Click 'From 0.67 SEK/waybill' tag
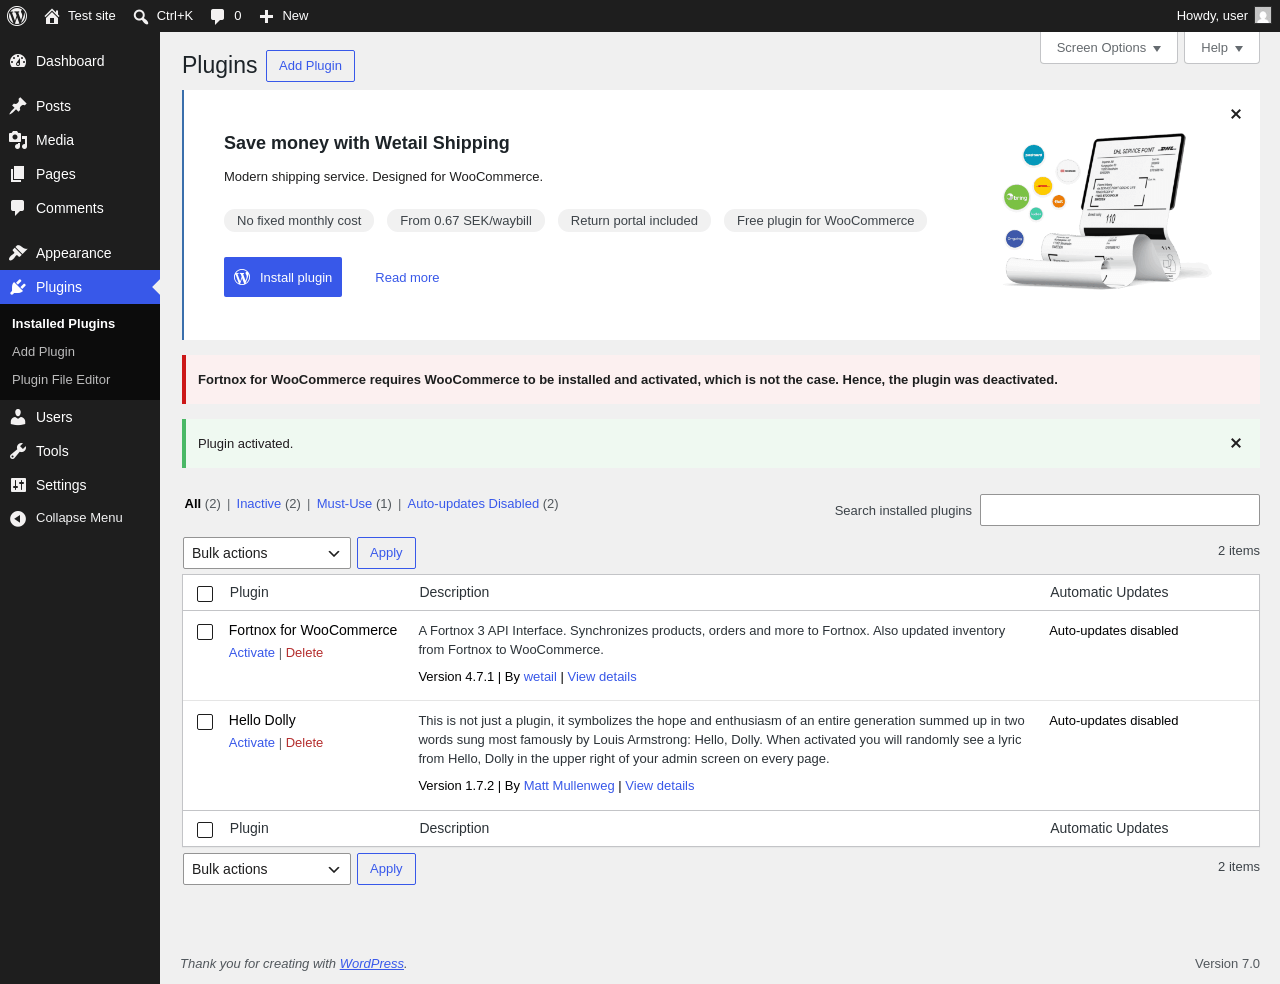 click(x=466, y=221)
